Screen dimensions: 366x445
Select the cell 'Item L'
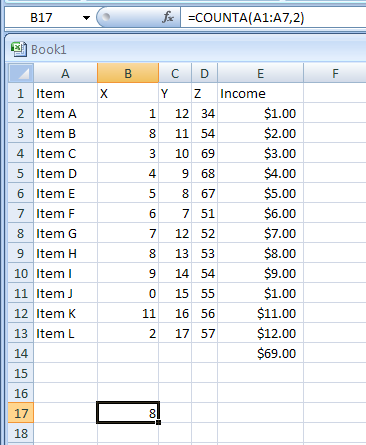pos(65,333)
